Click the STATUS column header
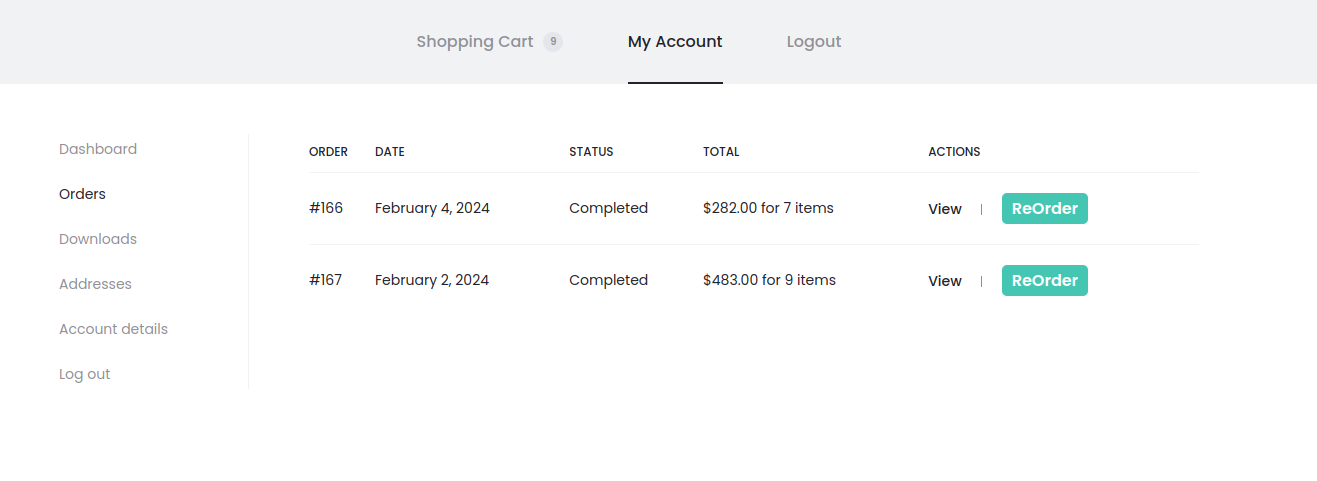 pos(591,152)
